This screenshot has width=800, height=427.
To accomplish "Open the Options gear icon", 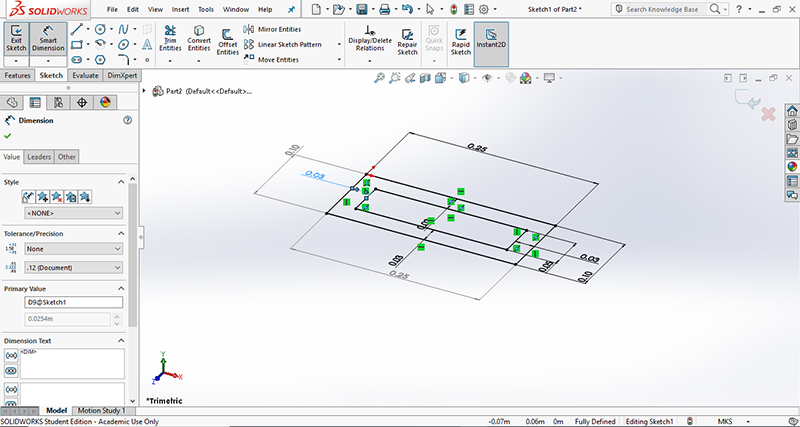I will (x=484, y=9).
